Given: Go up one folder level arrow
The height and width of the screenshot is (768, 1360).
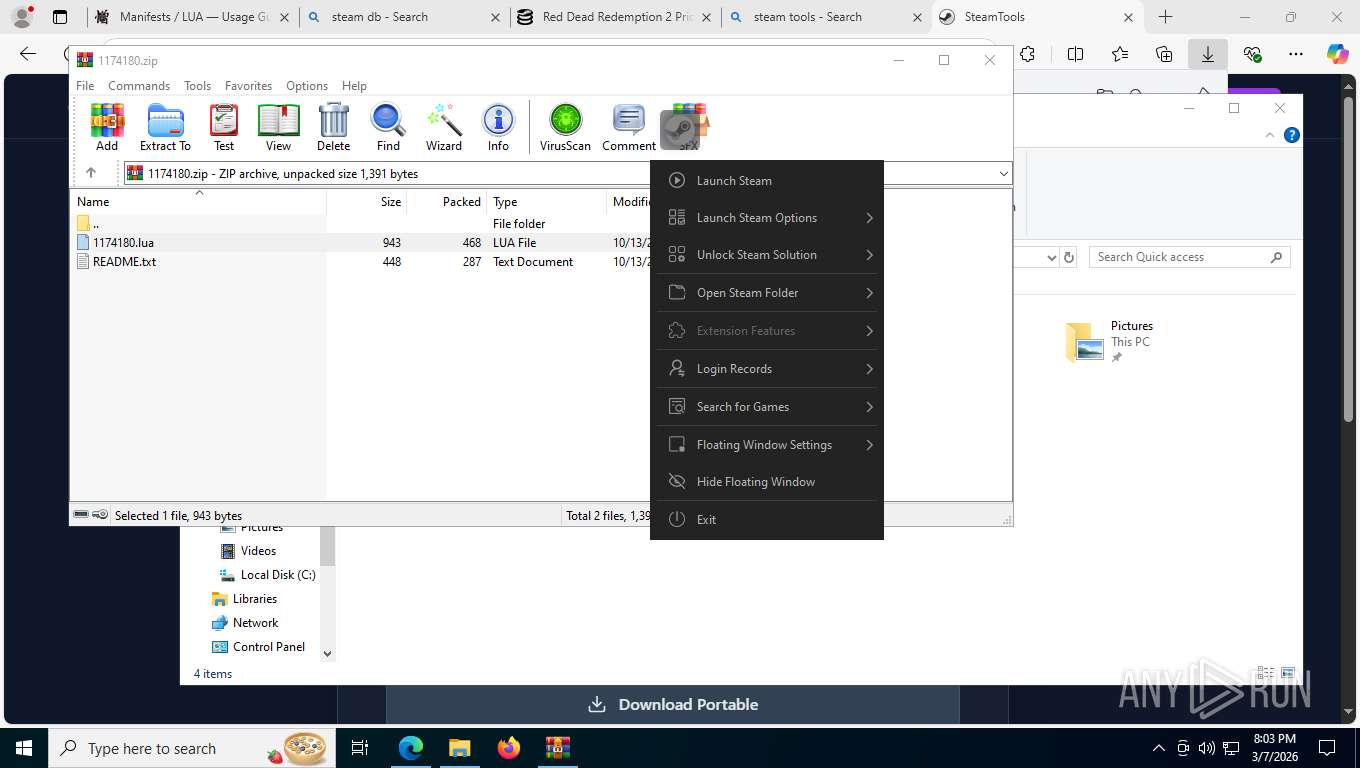Looking at the screenshot, I should point(91,173).
